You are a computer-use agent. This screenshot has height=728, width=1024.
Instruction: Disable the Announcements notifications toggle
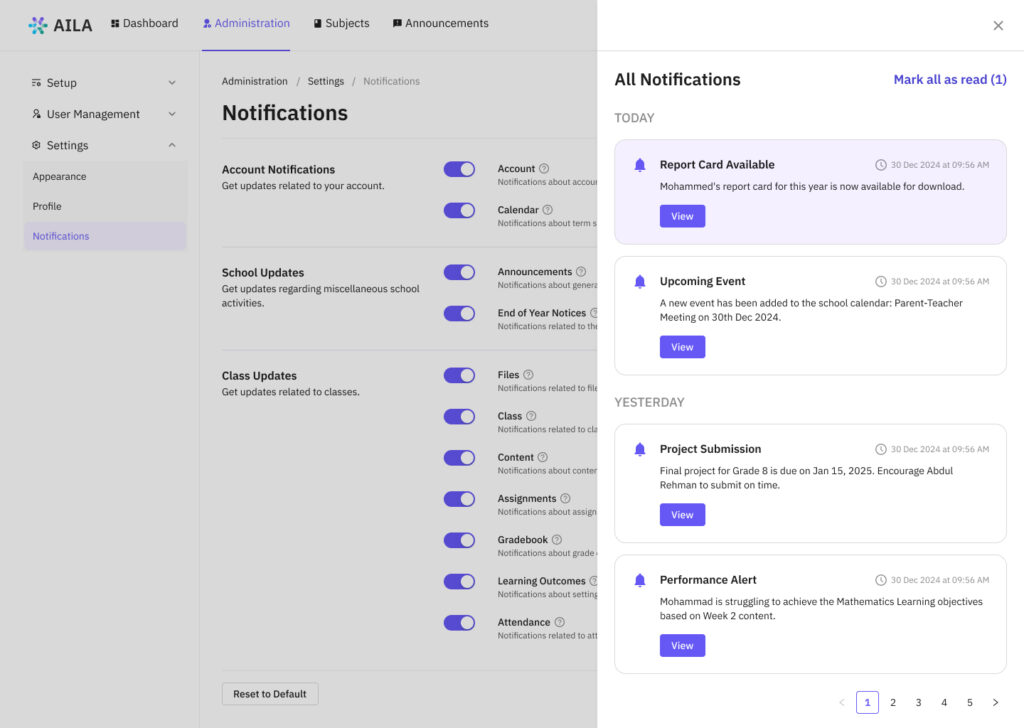459,272
